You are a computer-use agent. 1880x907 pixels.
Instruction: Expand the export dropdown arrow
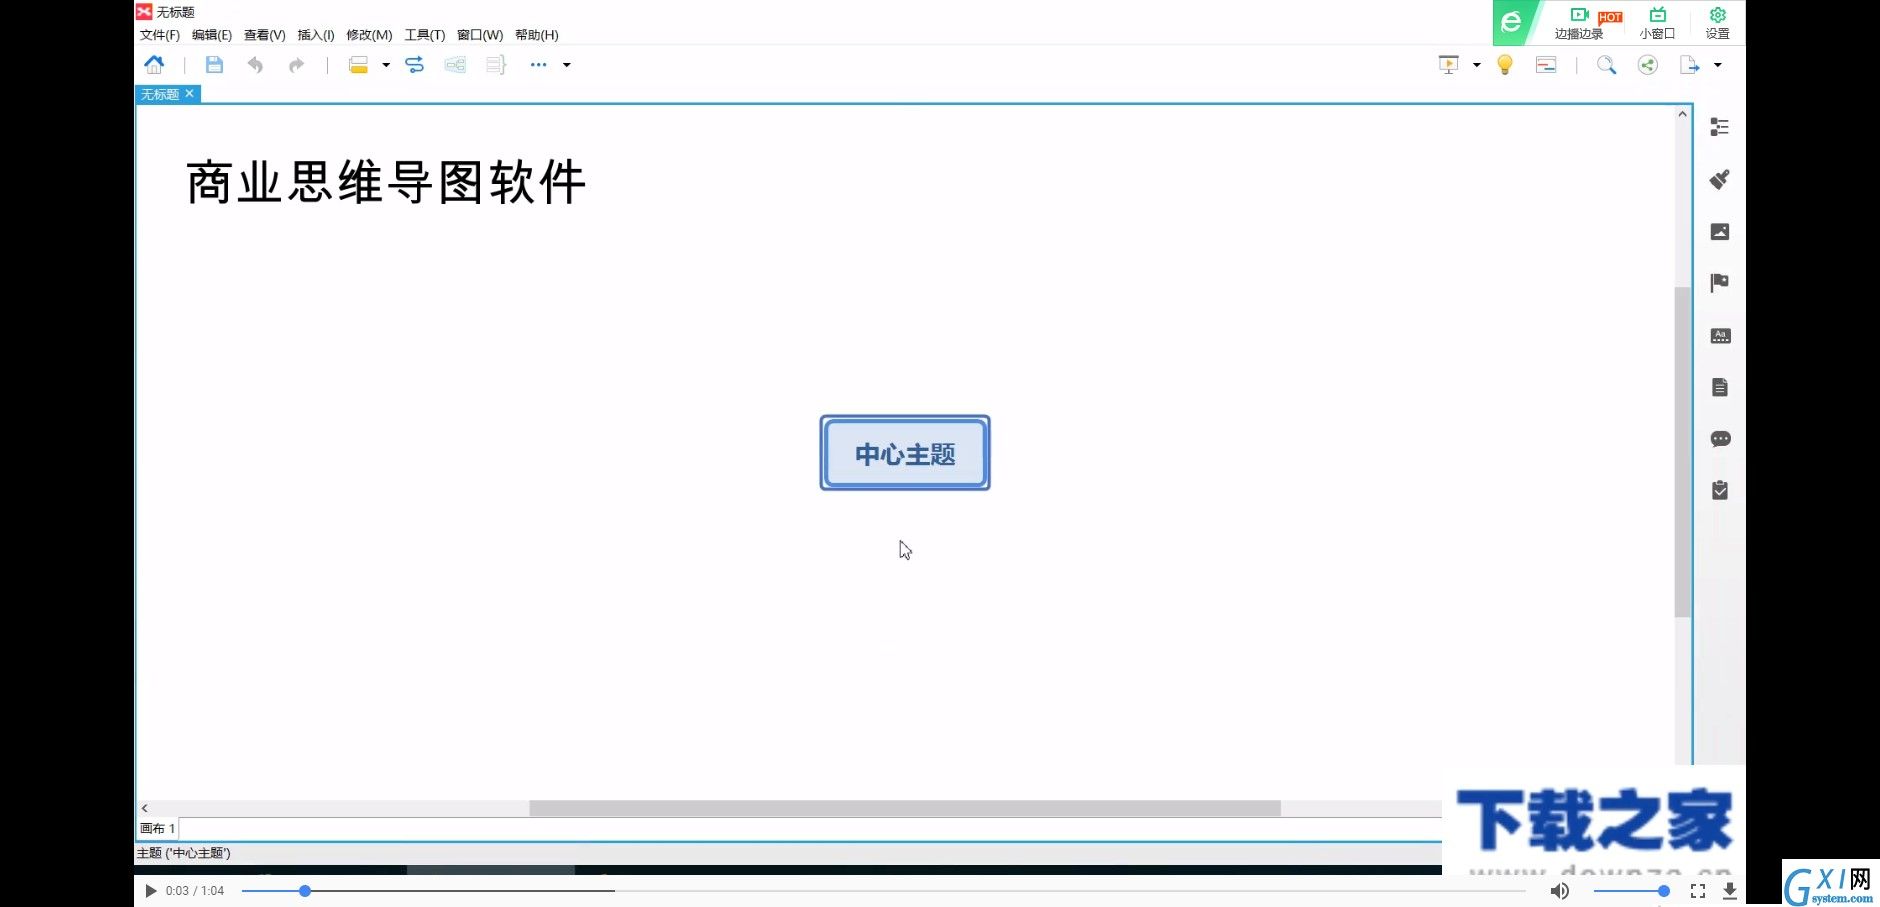[1718, 65]
